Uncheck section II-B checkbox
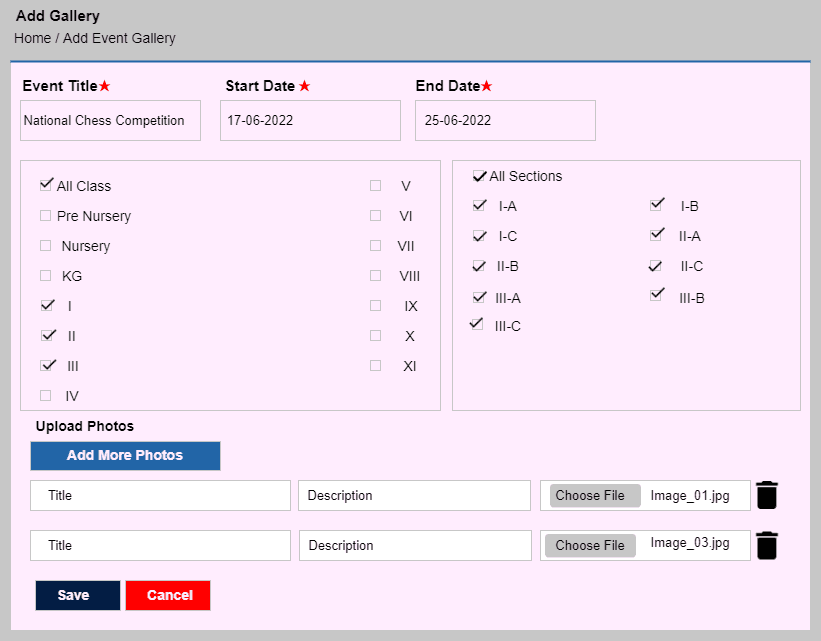 coord(479,266)
